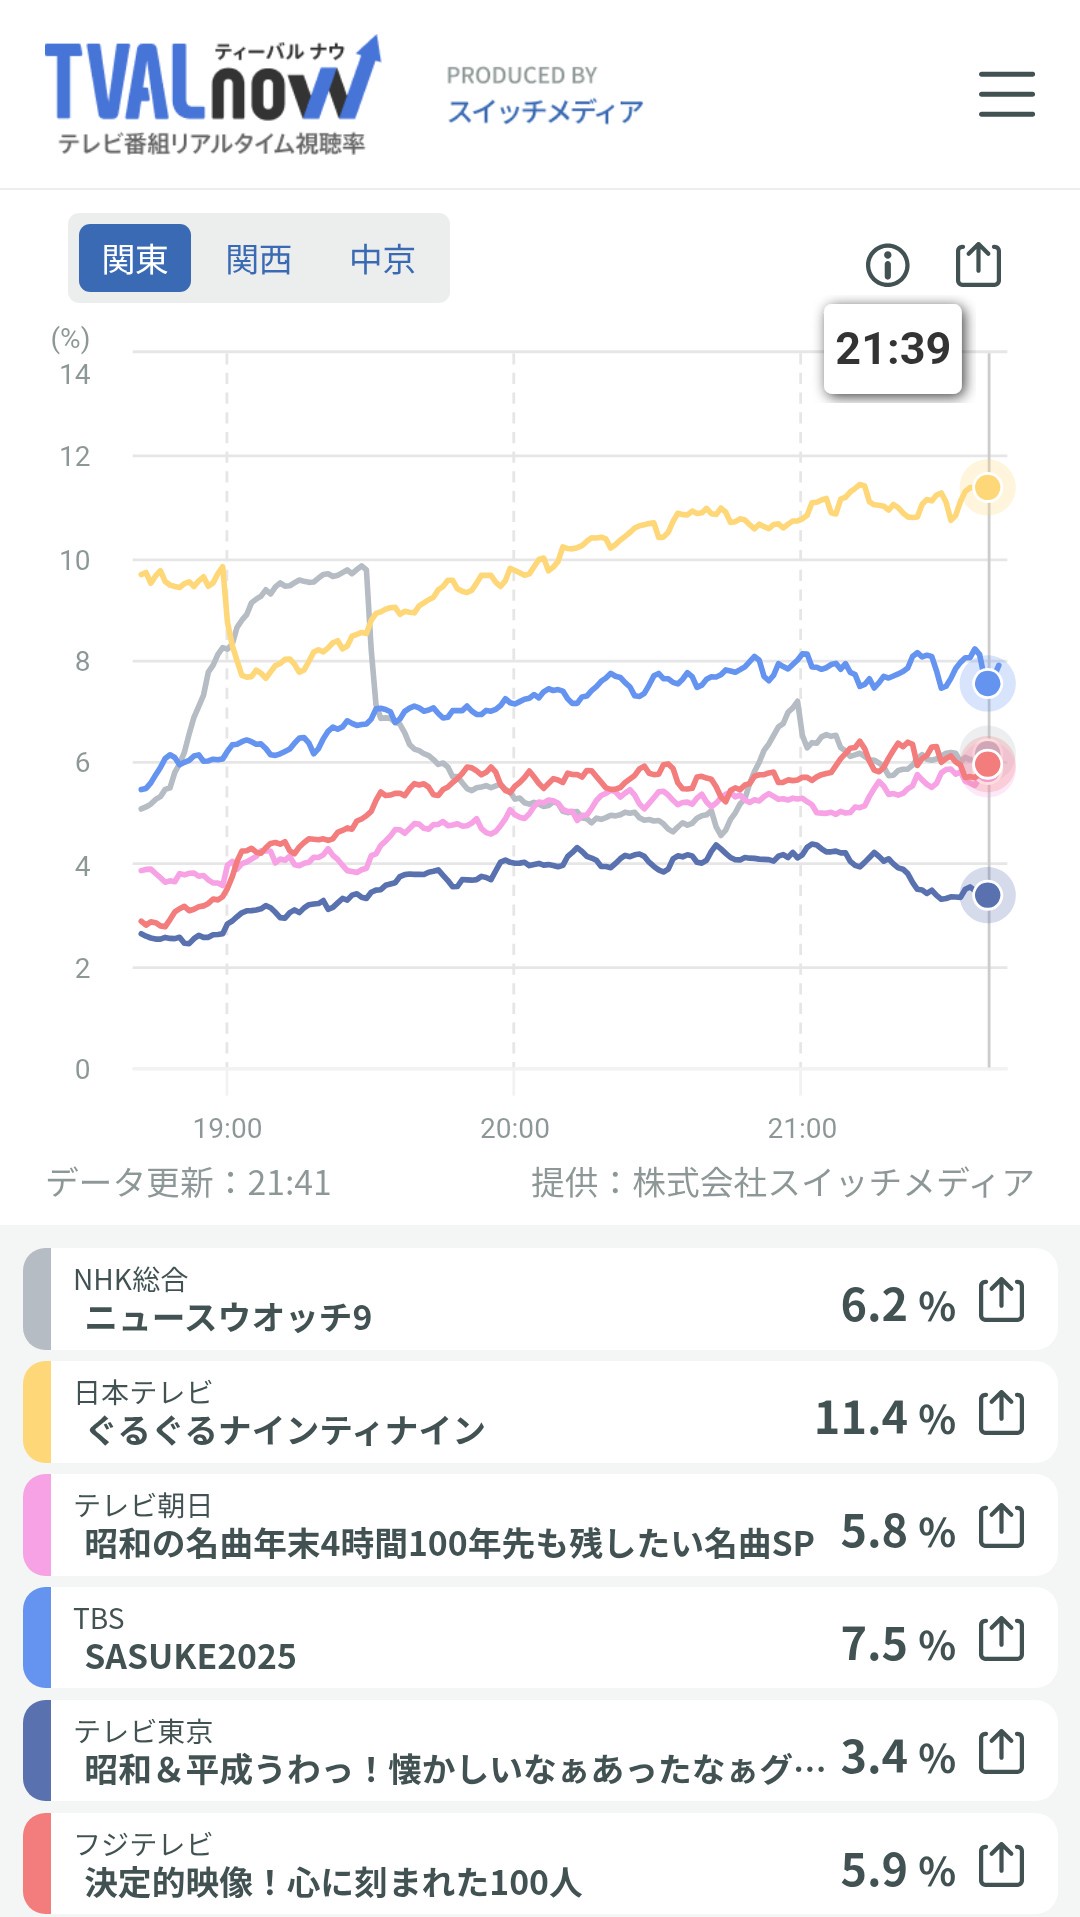Share the テレビ朝日 rating row
This screenshot has width=1080, height=1917.
(x=1001, y=1525)
